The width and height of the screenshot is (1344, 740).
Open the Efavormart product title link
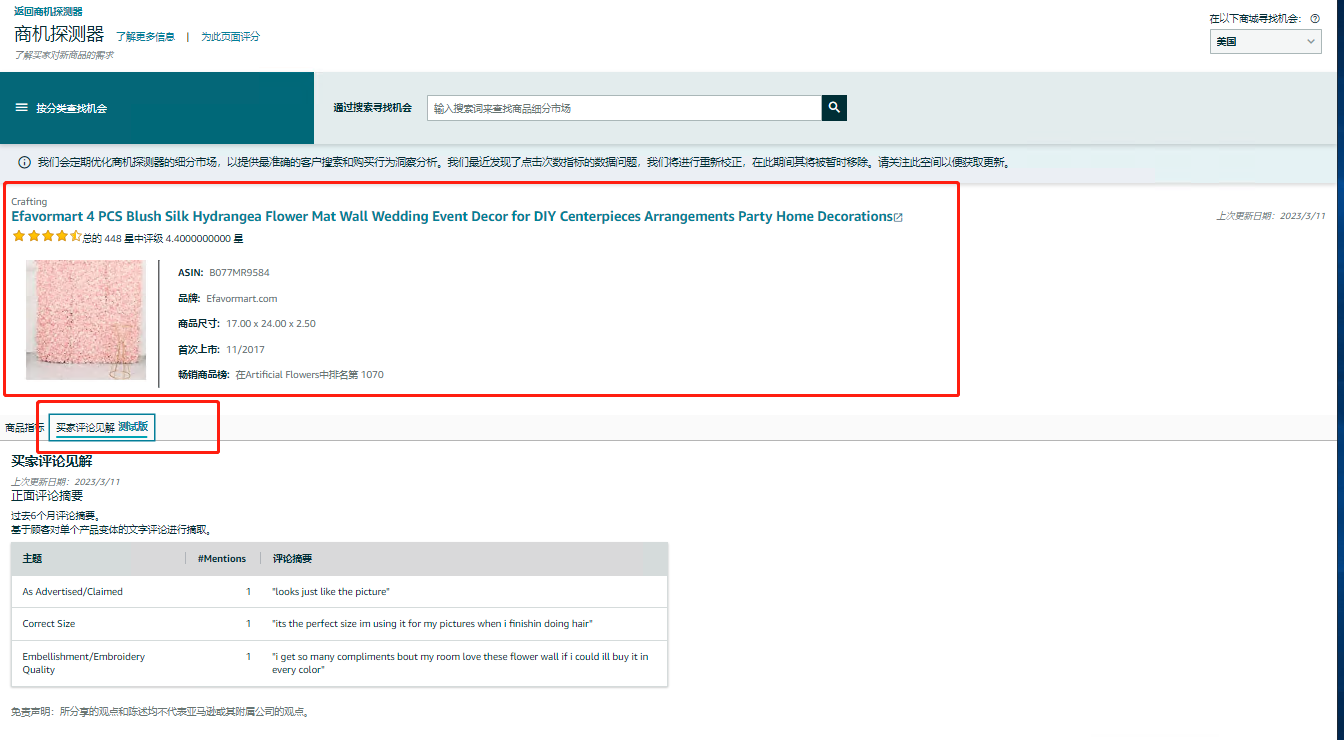point(452,216)
